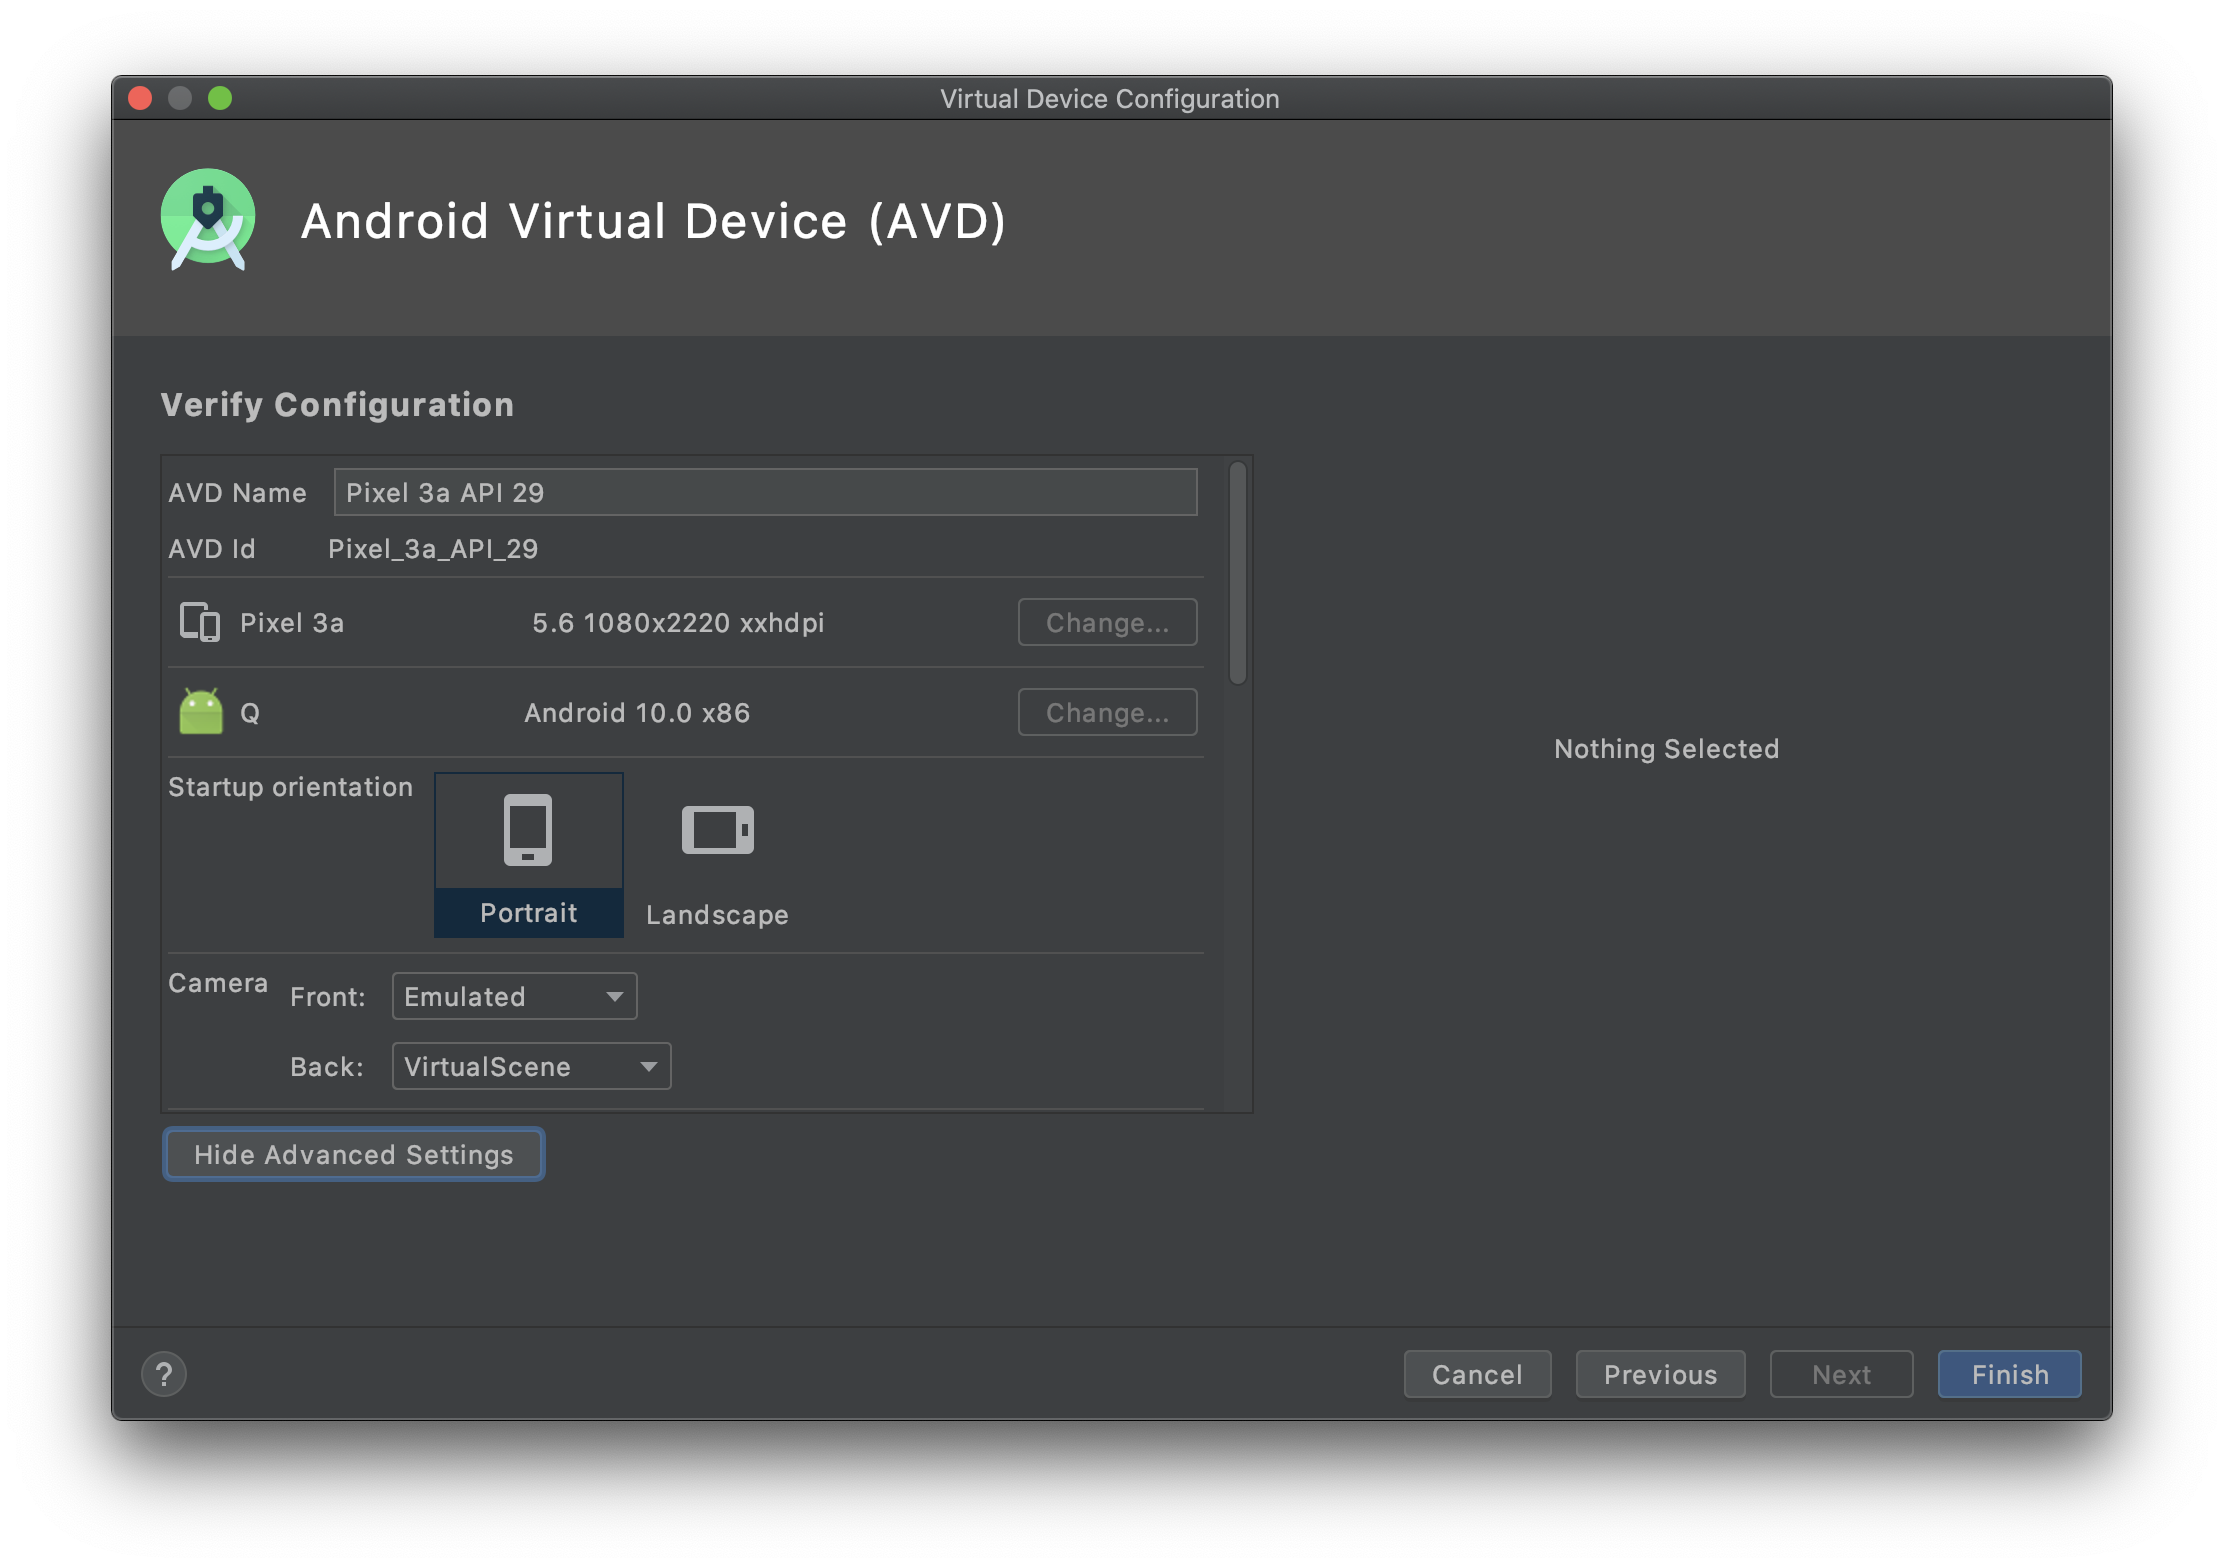Click the green Android Q robot icon
Screen dimensions: 2224x1568
point(201,712)
